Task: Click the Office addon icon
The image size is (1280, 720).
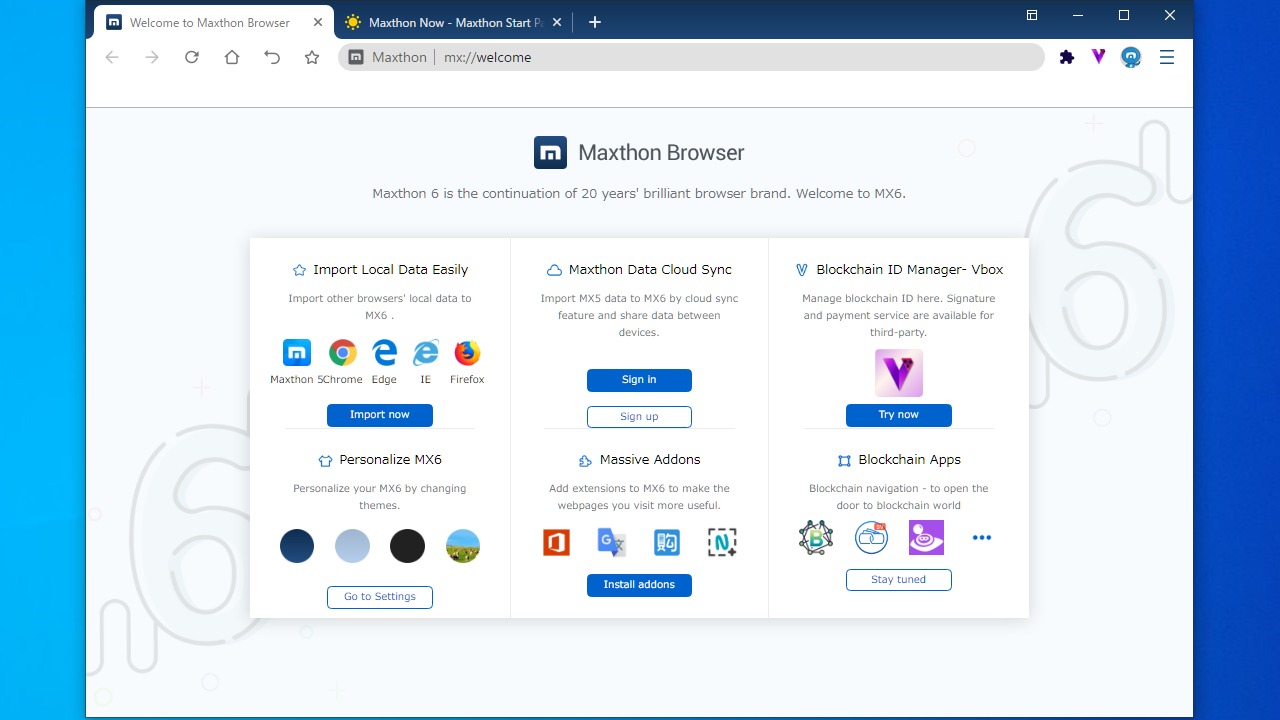Action: [557, 542]
